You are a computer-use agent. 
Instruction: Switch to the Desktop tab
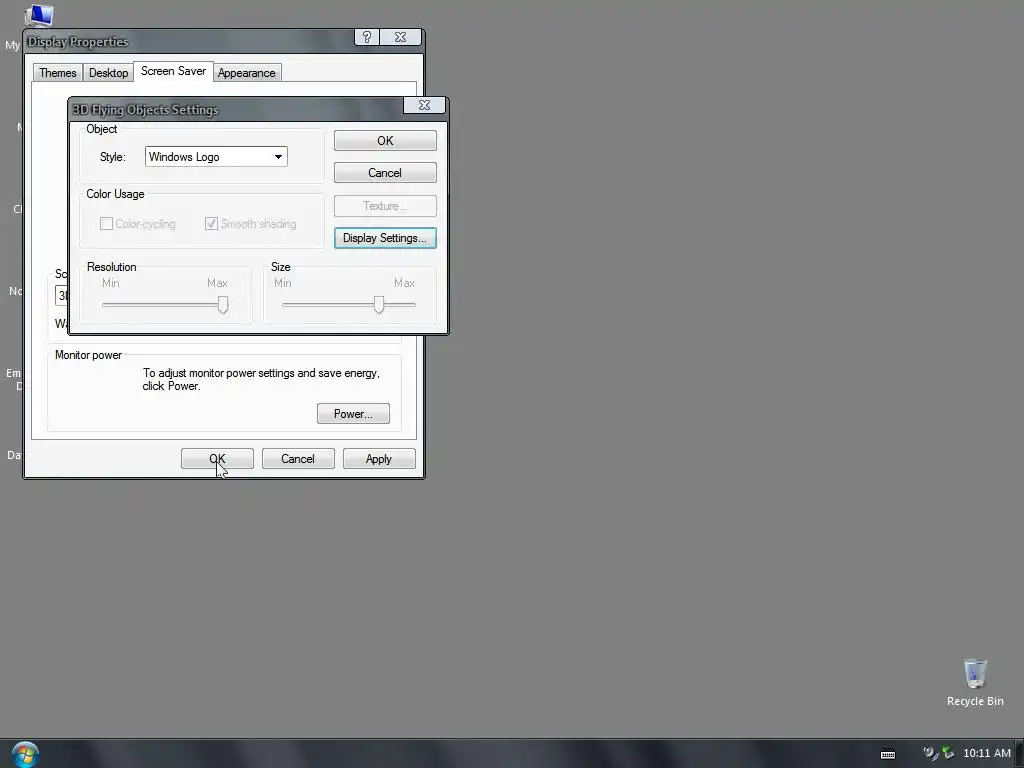tap(108, 72)
